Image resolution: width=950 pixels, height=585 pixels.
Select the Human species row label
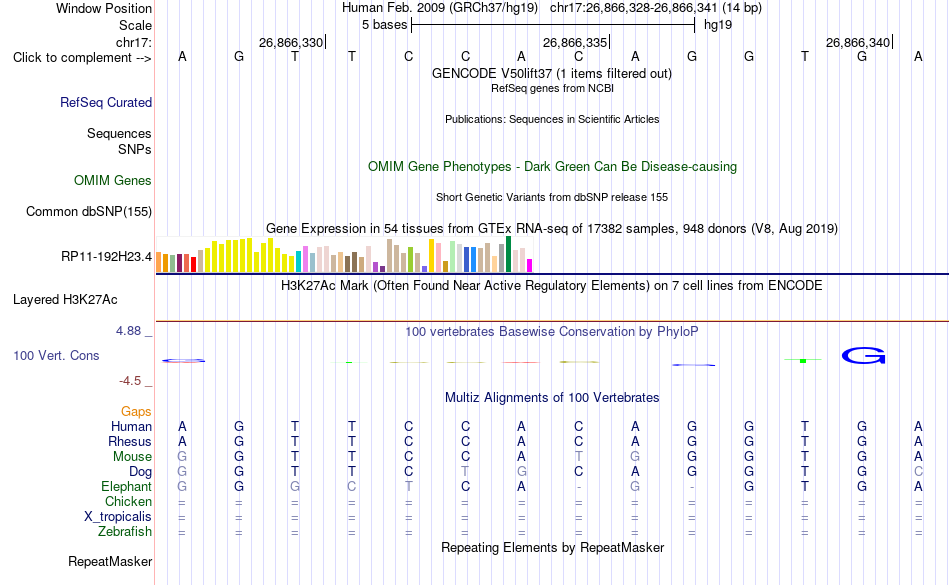coord(131,426)
